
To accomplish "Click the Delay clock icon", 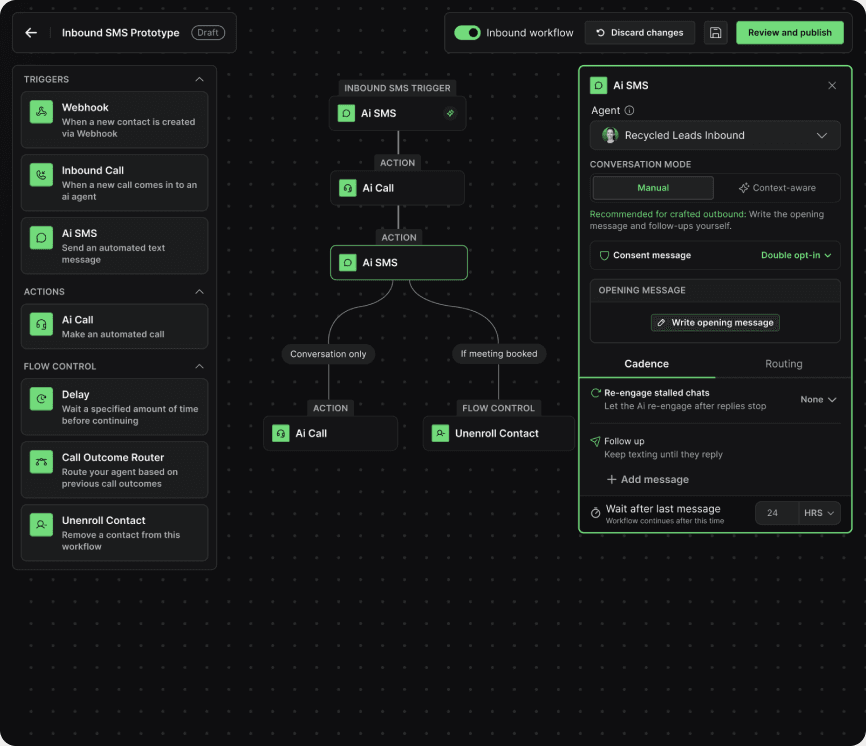I will pyautogui.click(x=41, y=399).
